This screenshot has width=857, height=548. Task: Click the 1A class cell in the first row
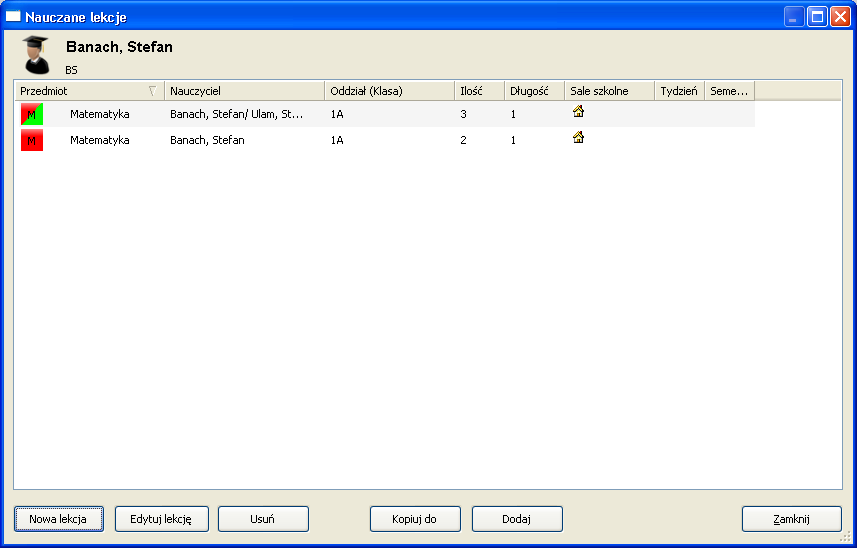point(337,114)
